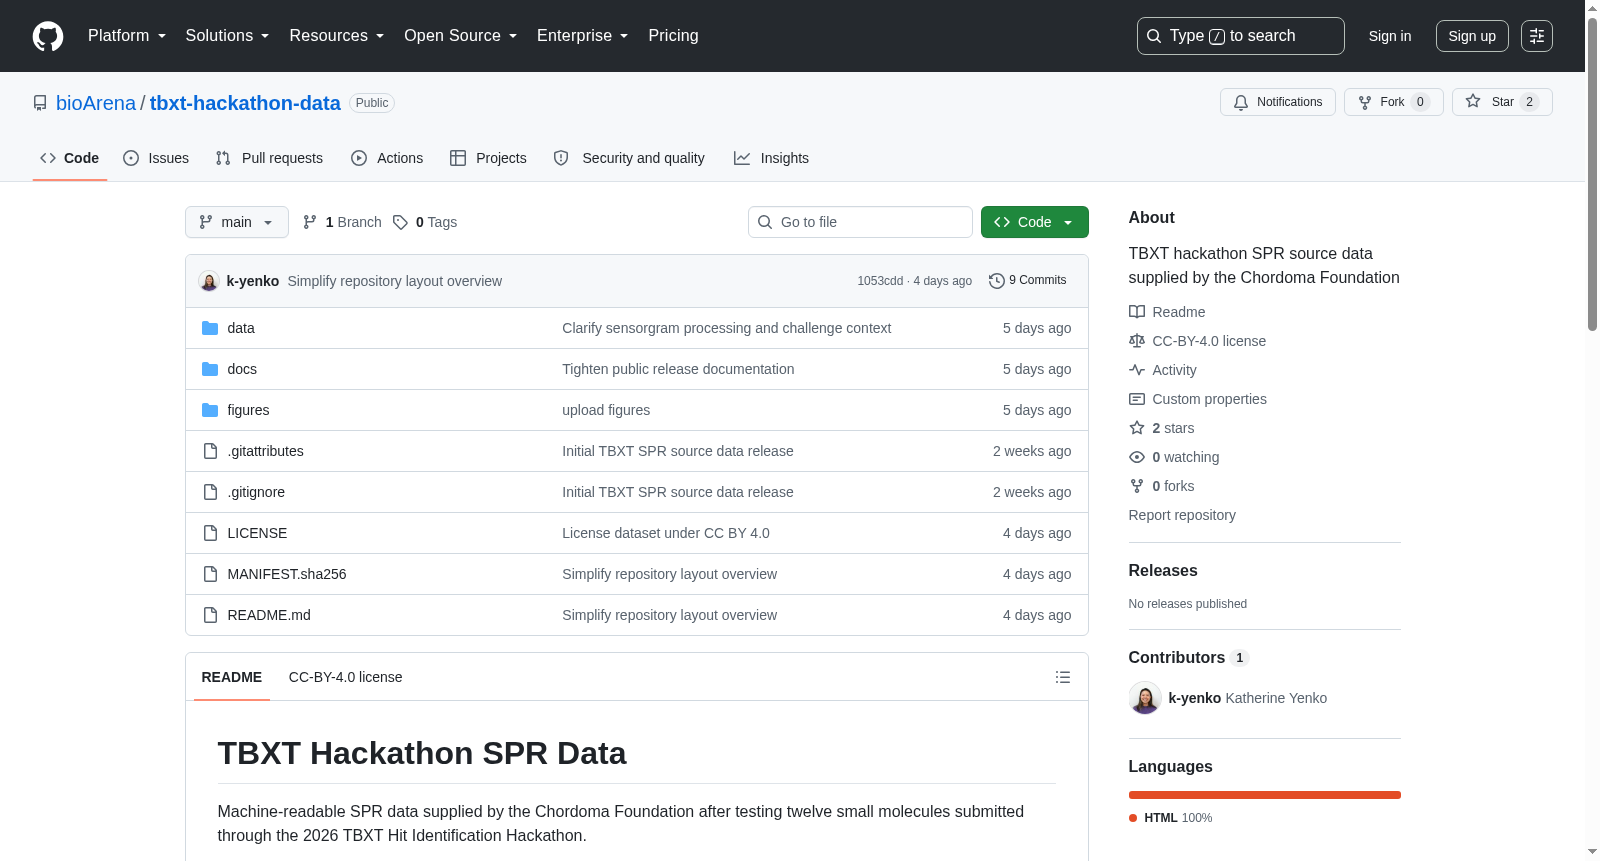The width and height of the screenshot is (1600, 861).
Task: View the 1 Branch list
Action: click(x=342, y=222)
